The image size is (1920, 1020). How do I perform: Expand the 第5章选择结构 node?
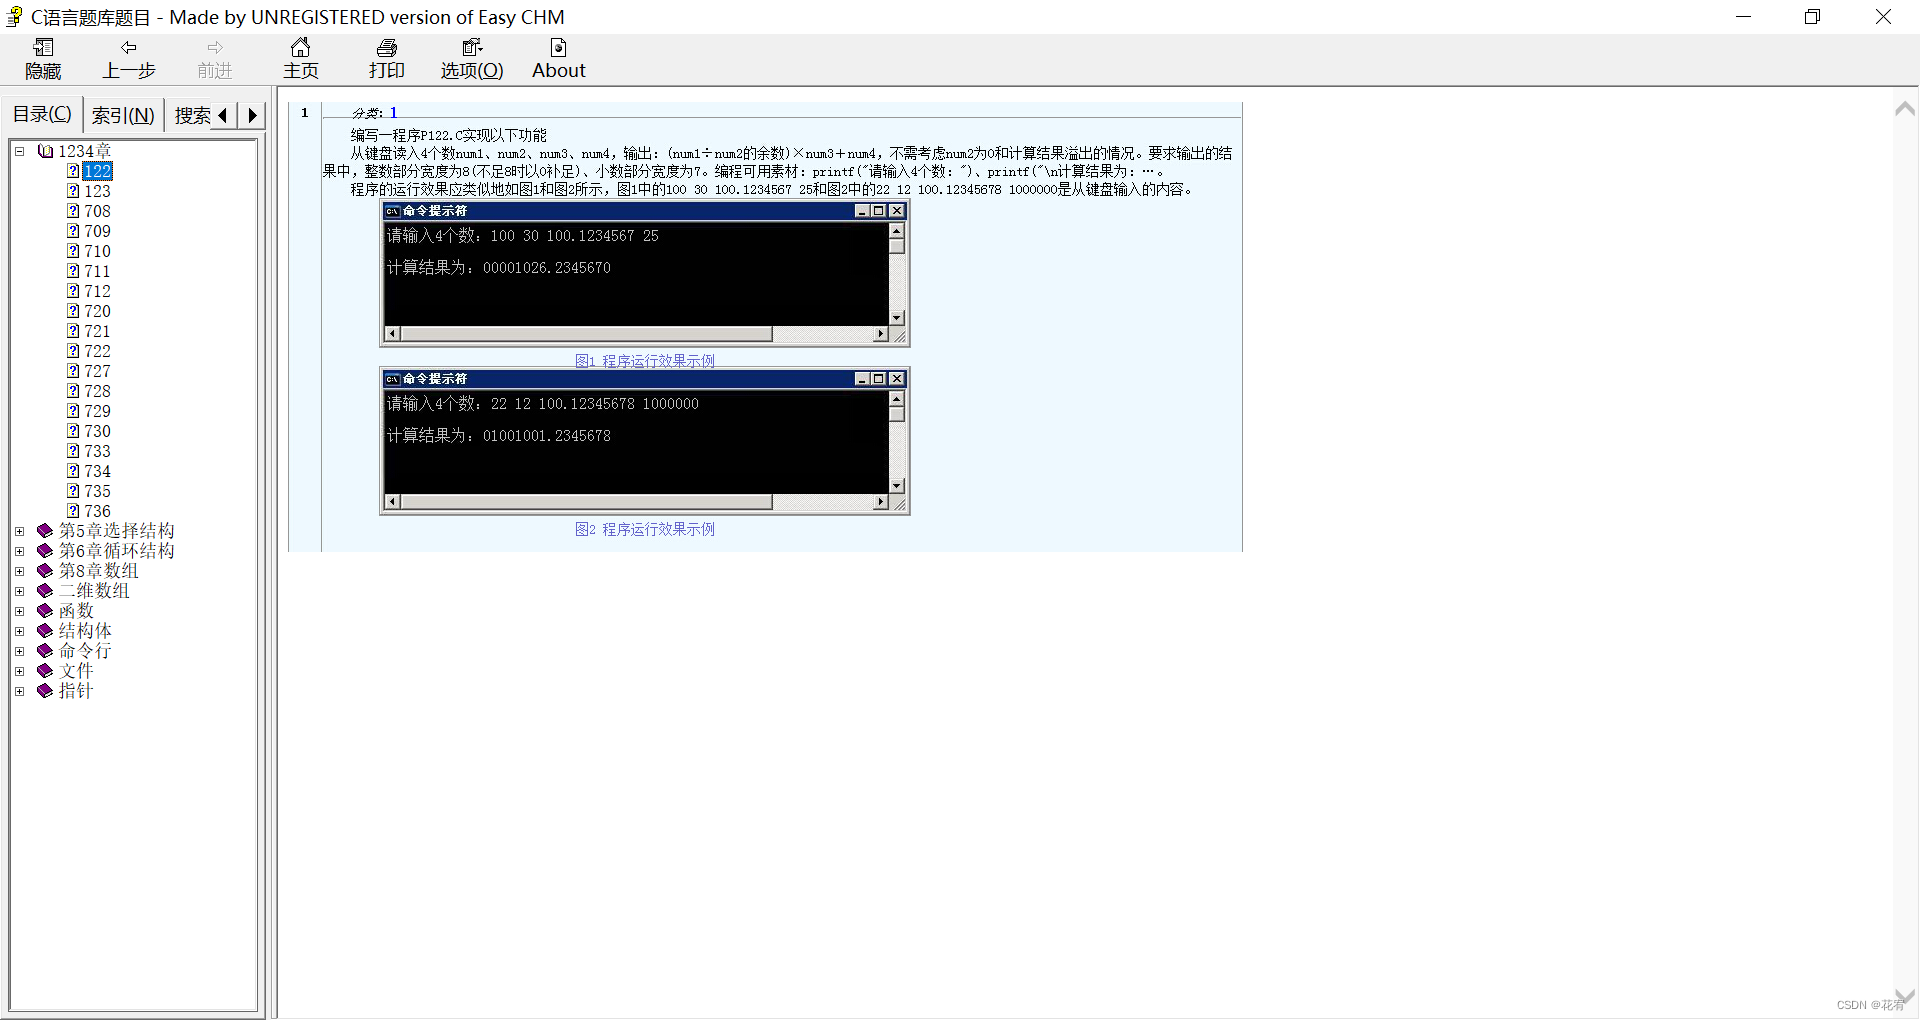[x=19, y=531]
